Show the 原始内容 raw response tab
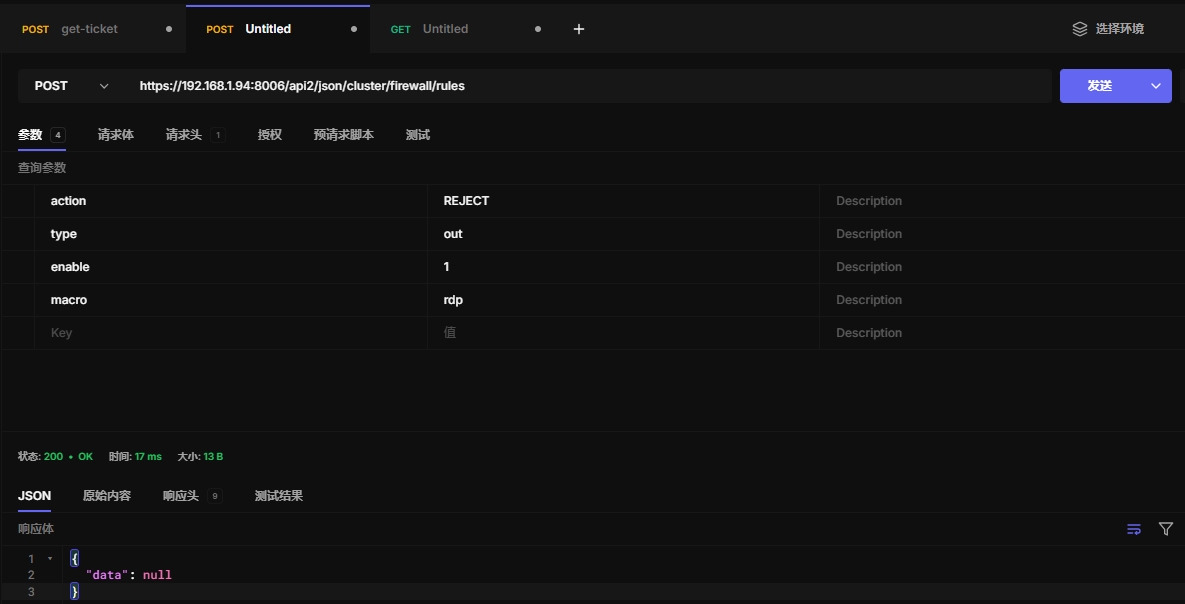The width and height of the screenshot is (1185, 604). click(x=106, y=496)
